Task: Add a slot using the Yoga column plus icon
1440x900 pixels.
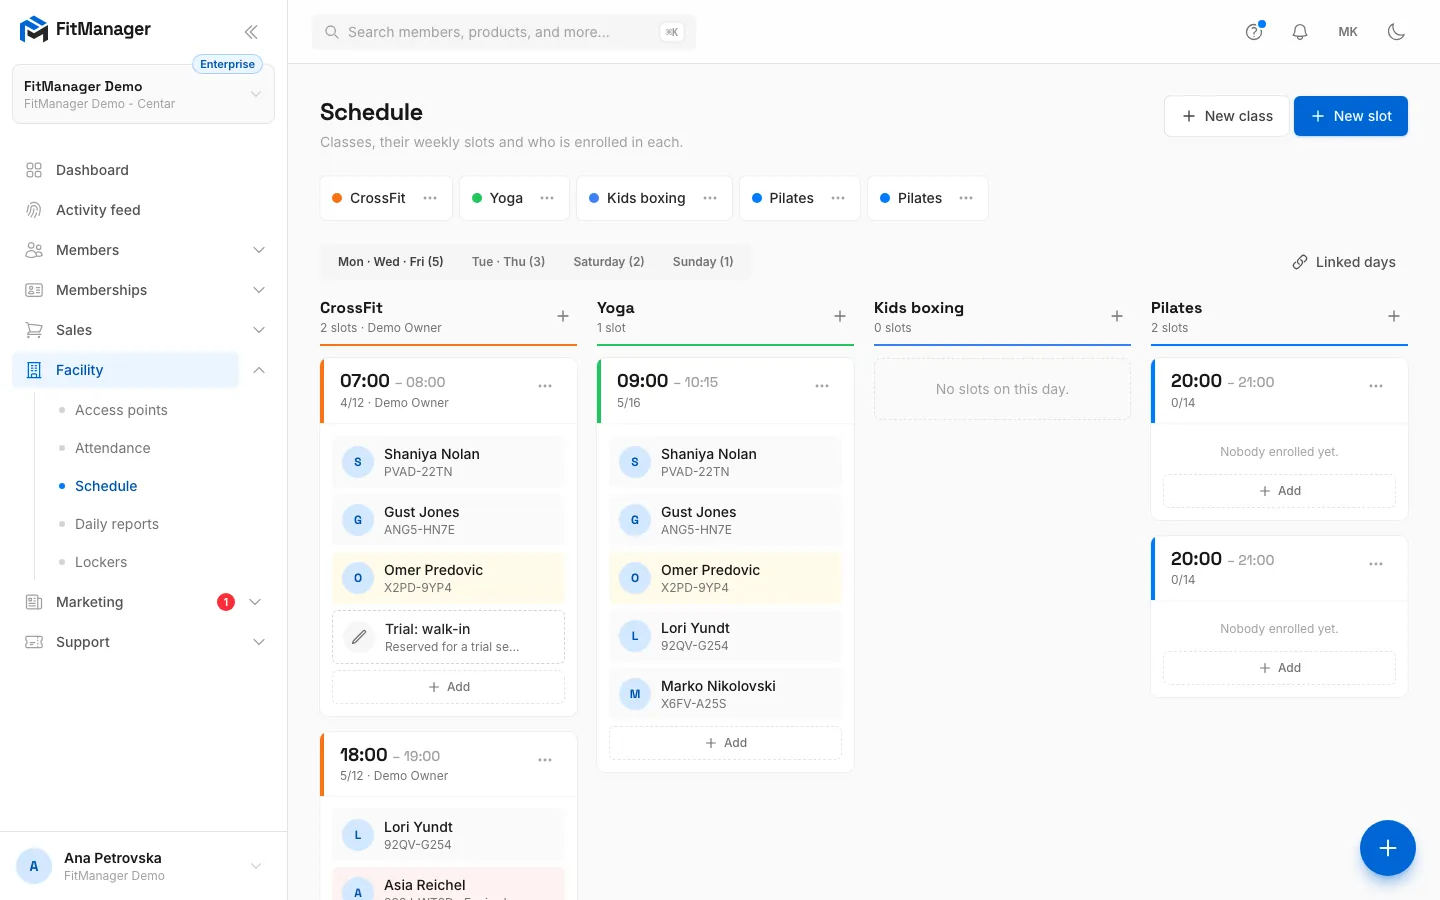Action: (840, 316)
